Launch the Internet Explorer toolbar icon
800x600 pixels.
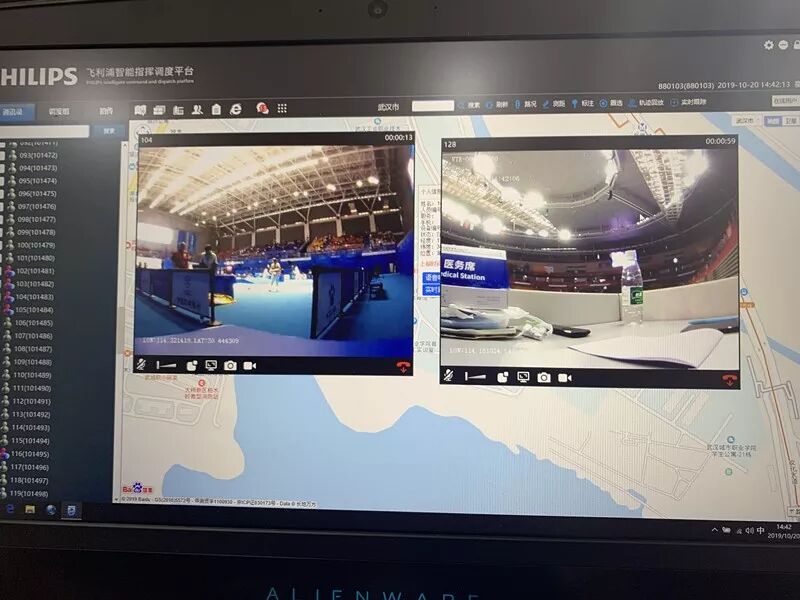[235, 109]
